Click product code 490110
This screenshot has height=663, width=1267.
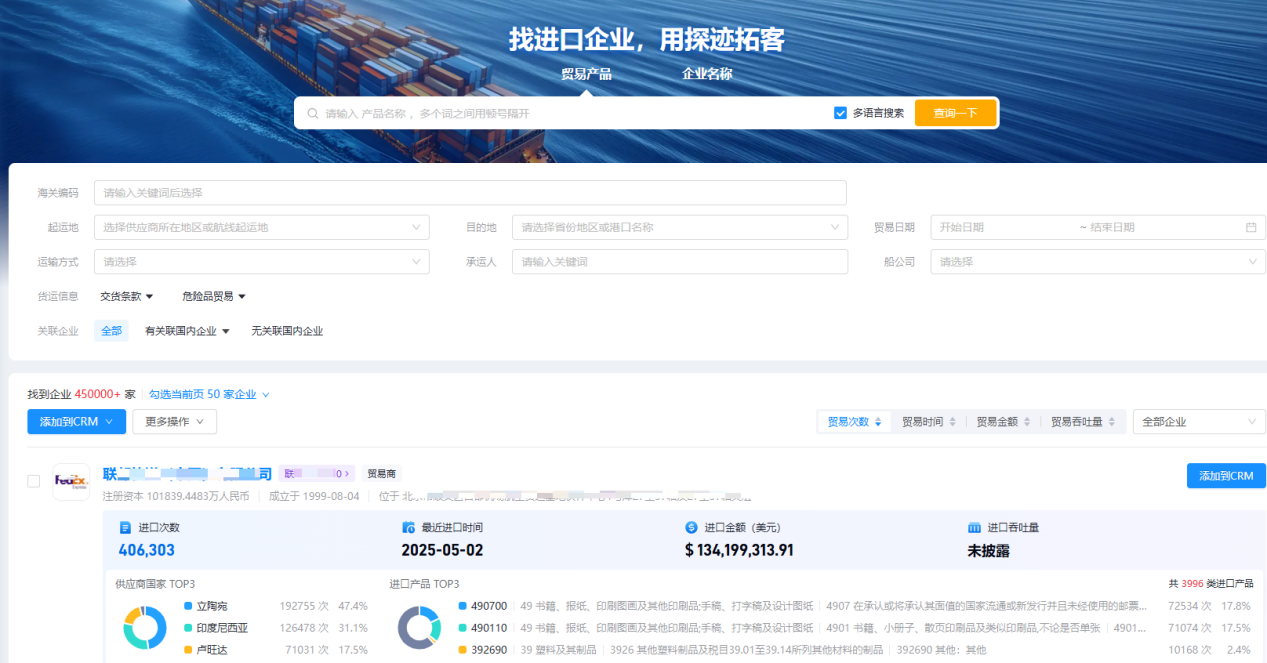pyautogui.click(x=489, y=628)
